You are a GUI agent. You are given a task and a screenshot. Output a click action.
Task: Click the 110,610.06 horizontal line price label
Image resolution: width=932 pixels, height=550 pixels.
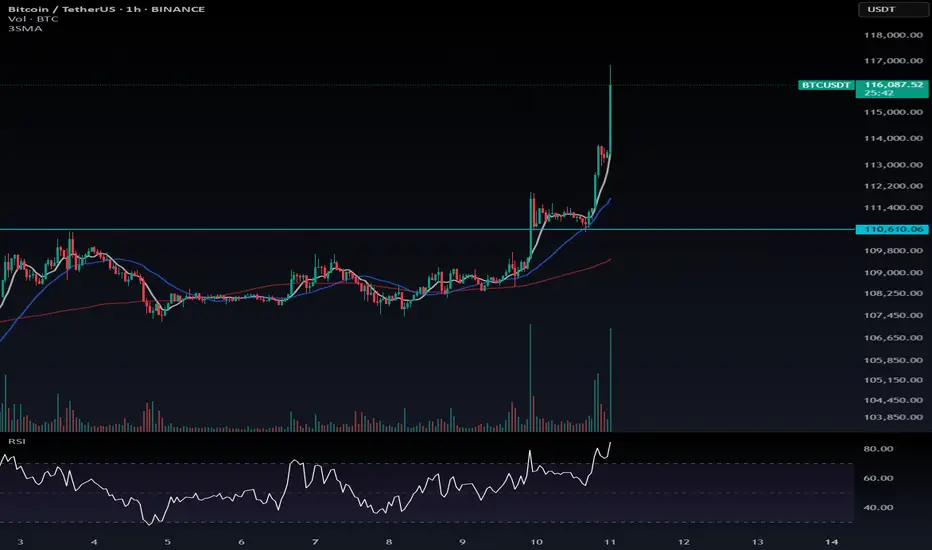[892, 229]
